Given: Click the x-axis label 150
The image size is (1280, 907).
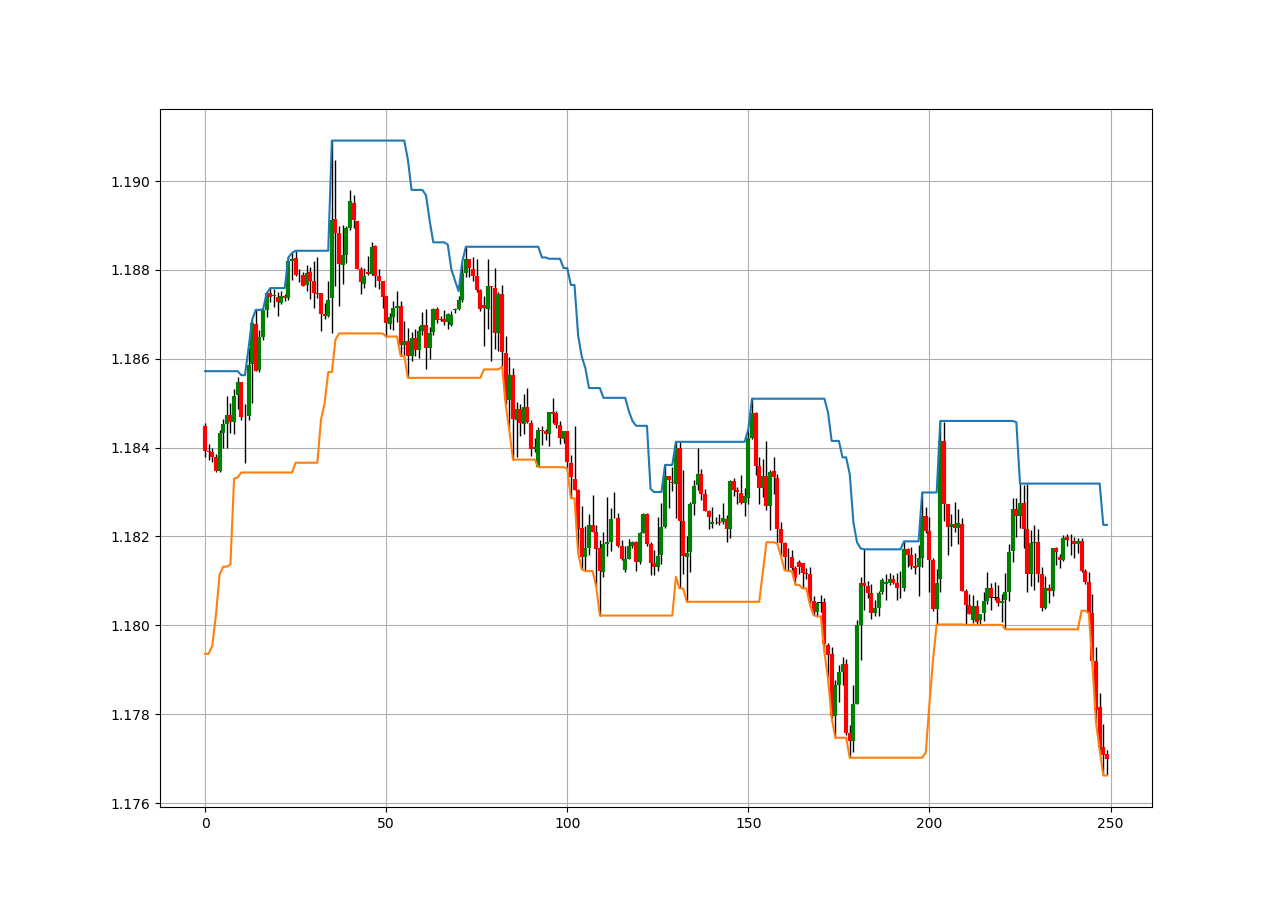Looking at the screenshot, I should click(748, 824).
